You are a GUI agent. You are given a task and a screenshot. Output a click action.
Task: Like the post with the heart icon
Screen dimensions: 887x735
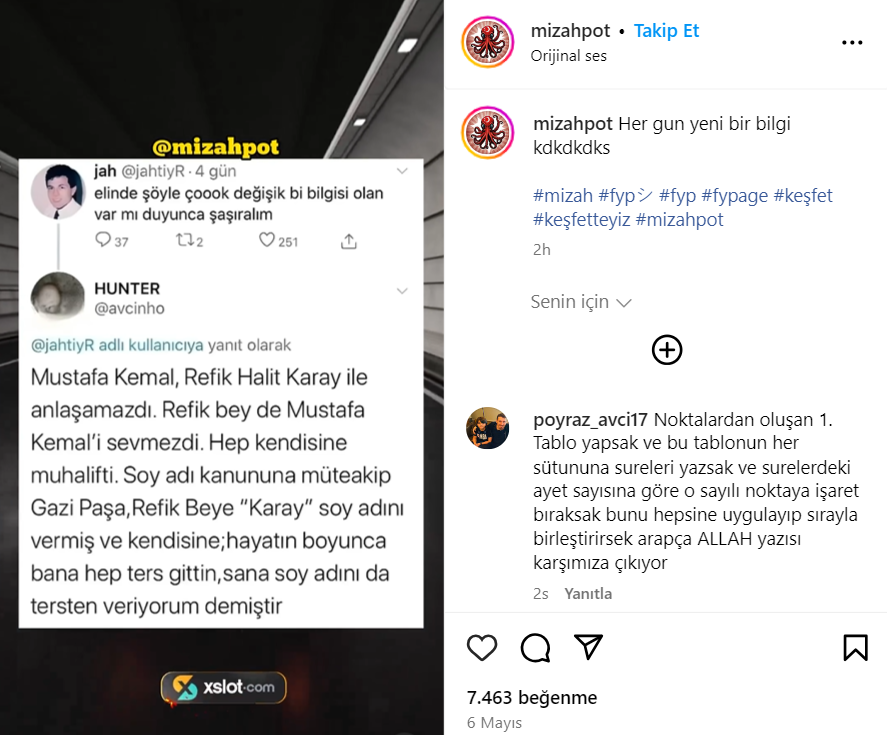click(482, 647)
